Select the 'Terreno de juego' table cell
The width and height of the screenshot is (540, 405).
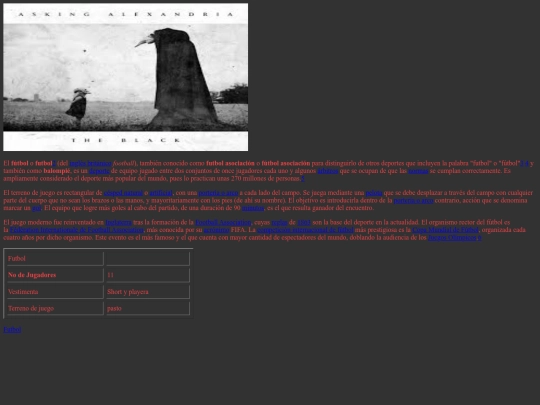55,308
